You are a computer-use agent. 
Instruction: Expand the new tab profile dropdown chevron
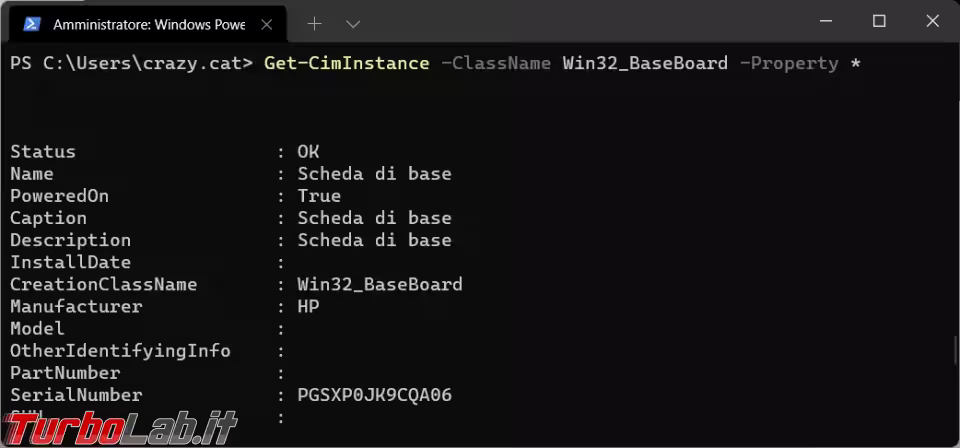[353, 22]
